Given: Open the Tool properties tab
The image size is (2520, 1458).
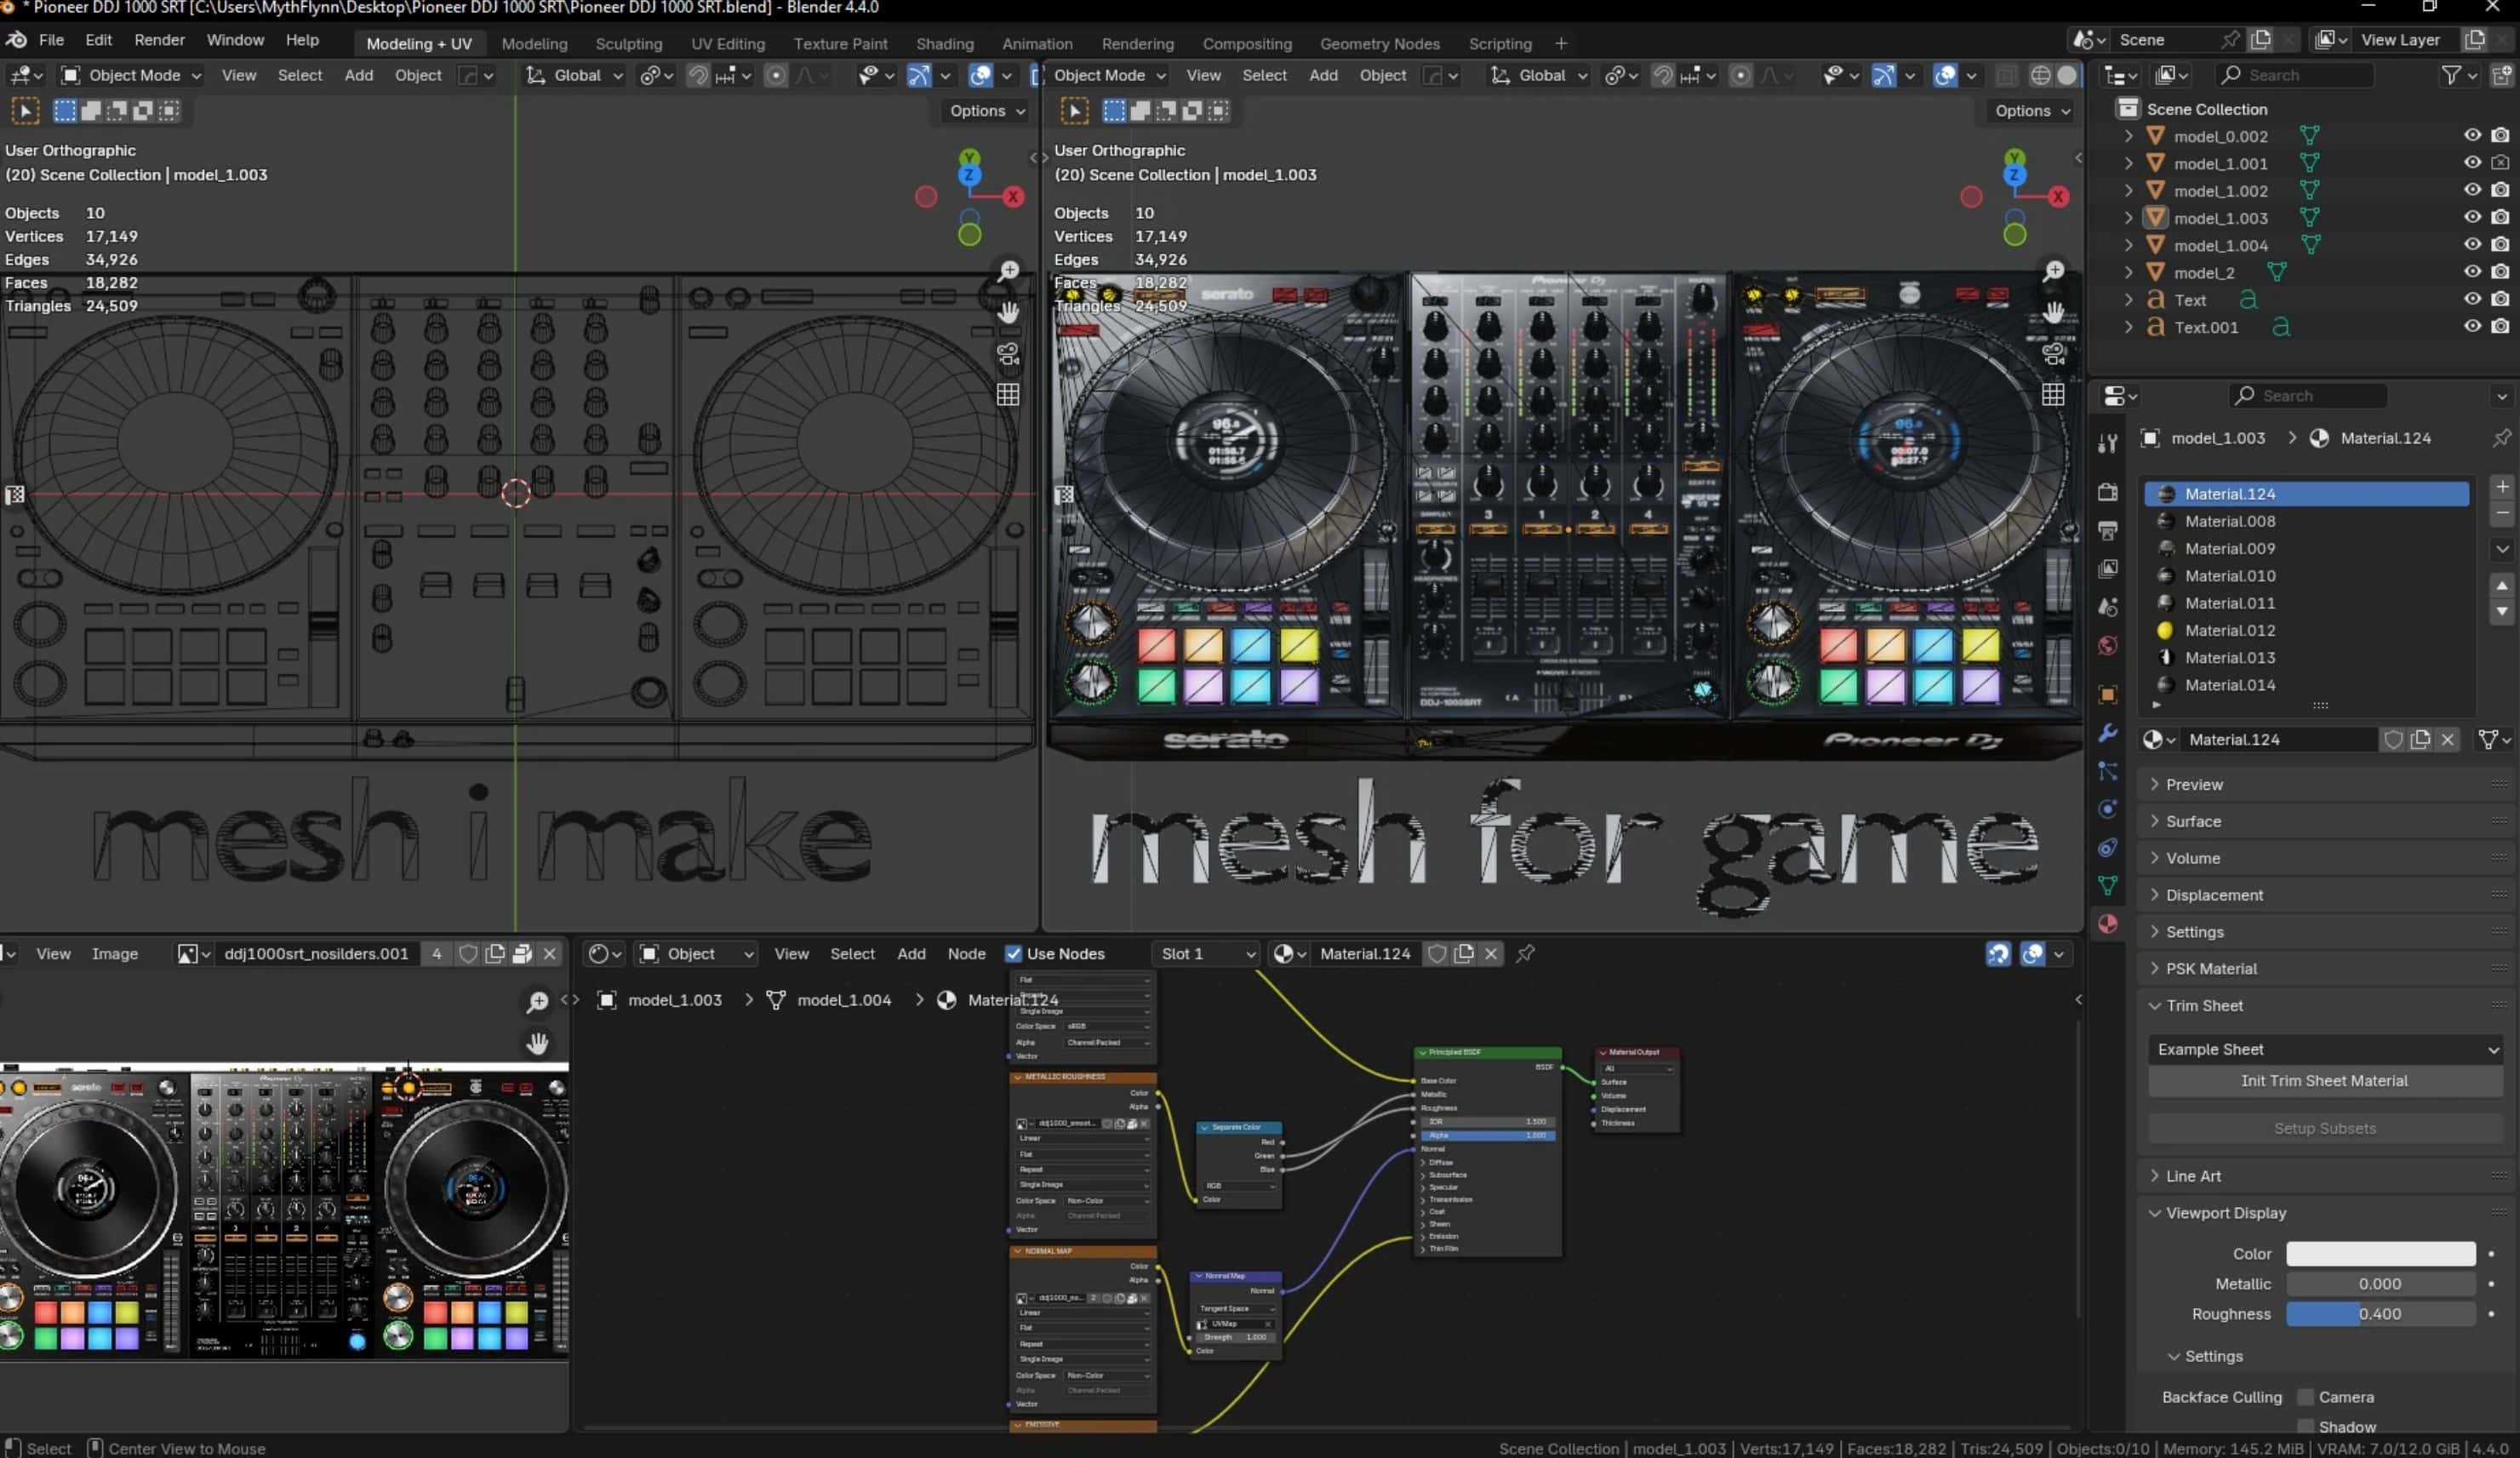Looking at the screenshot, I should (x=2108, y=443).
